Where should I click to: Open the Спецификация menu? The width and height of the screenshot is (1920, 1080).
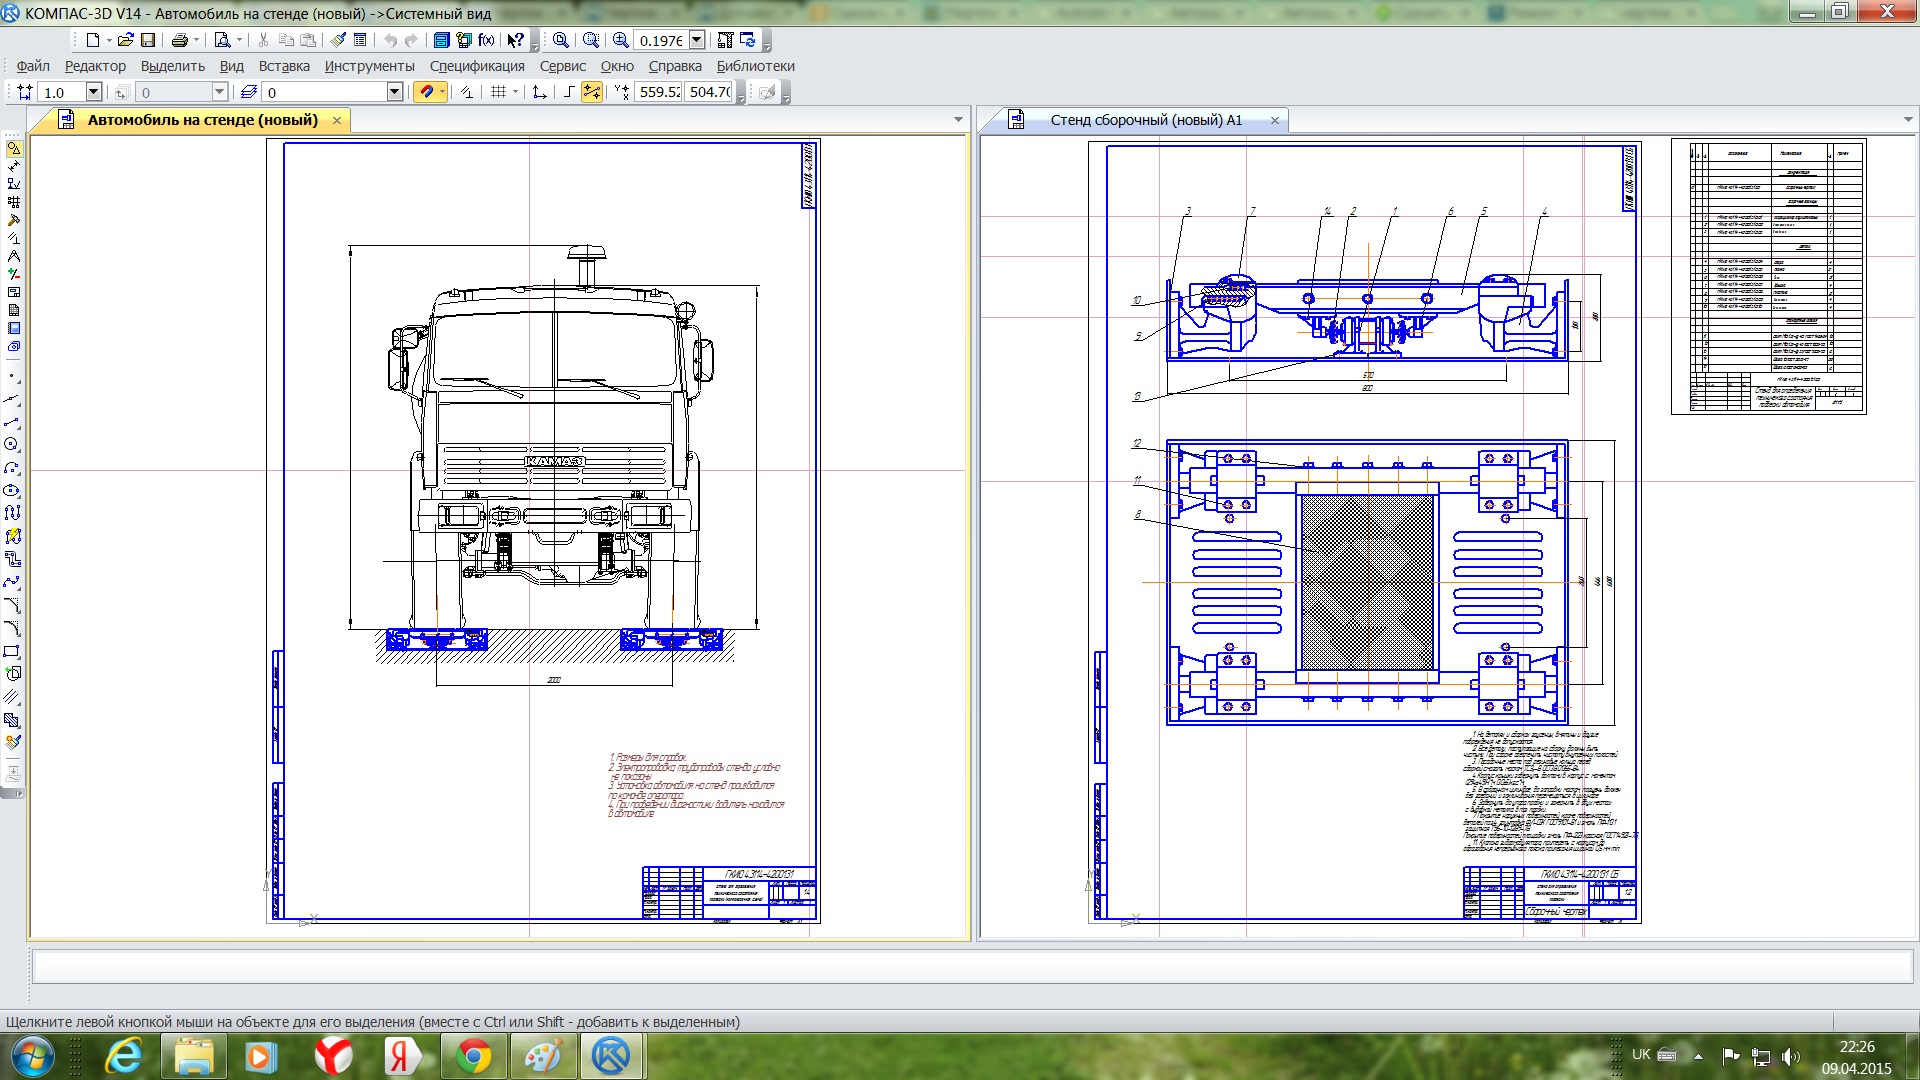pos(477,66)
